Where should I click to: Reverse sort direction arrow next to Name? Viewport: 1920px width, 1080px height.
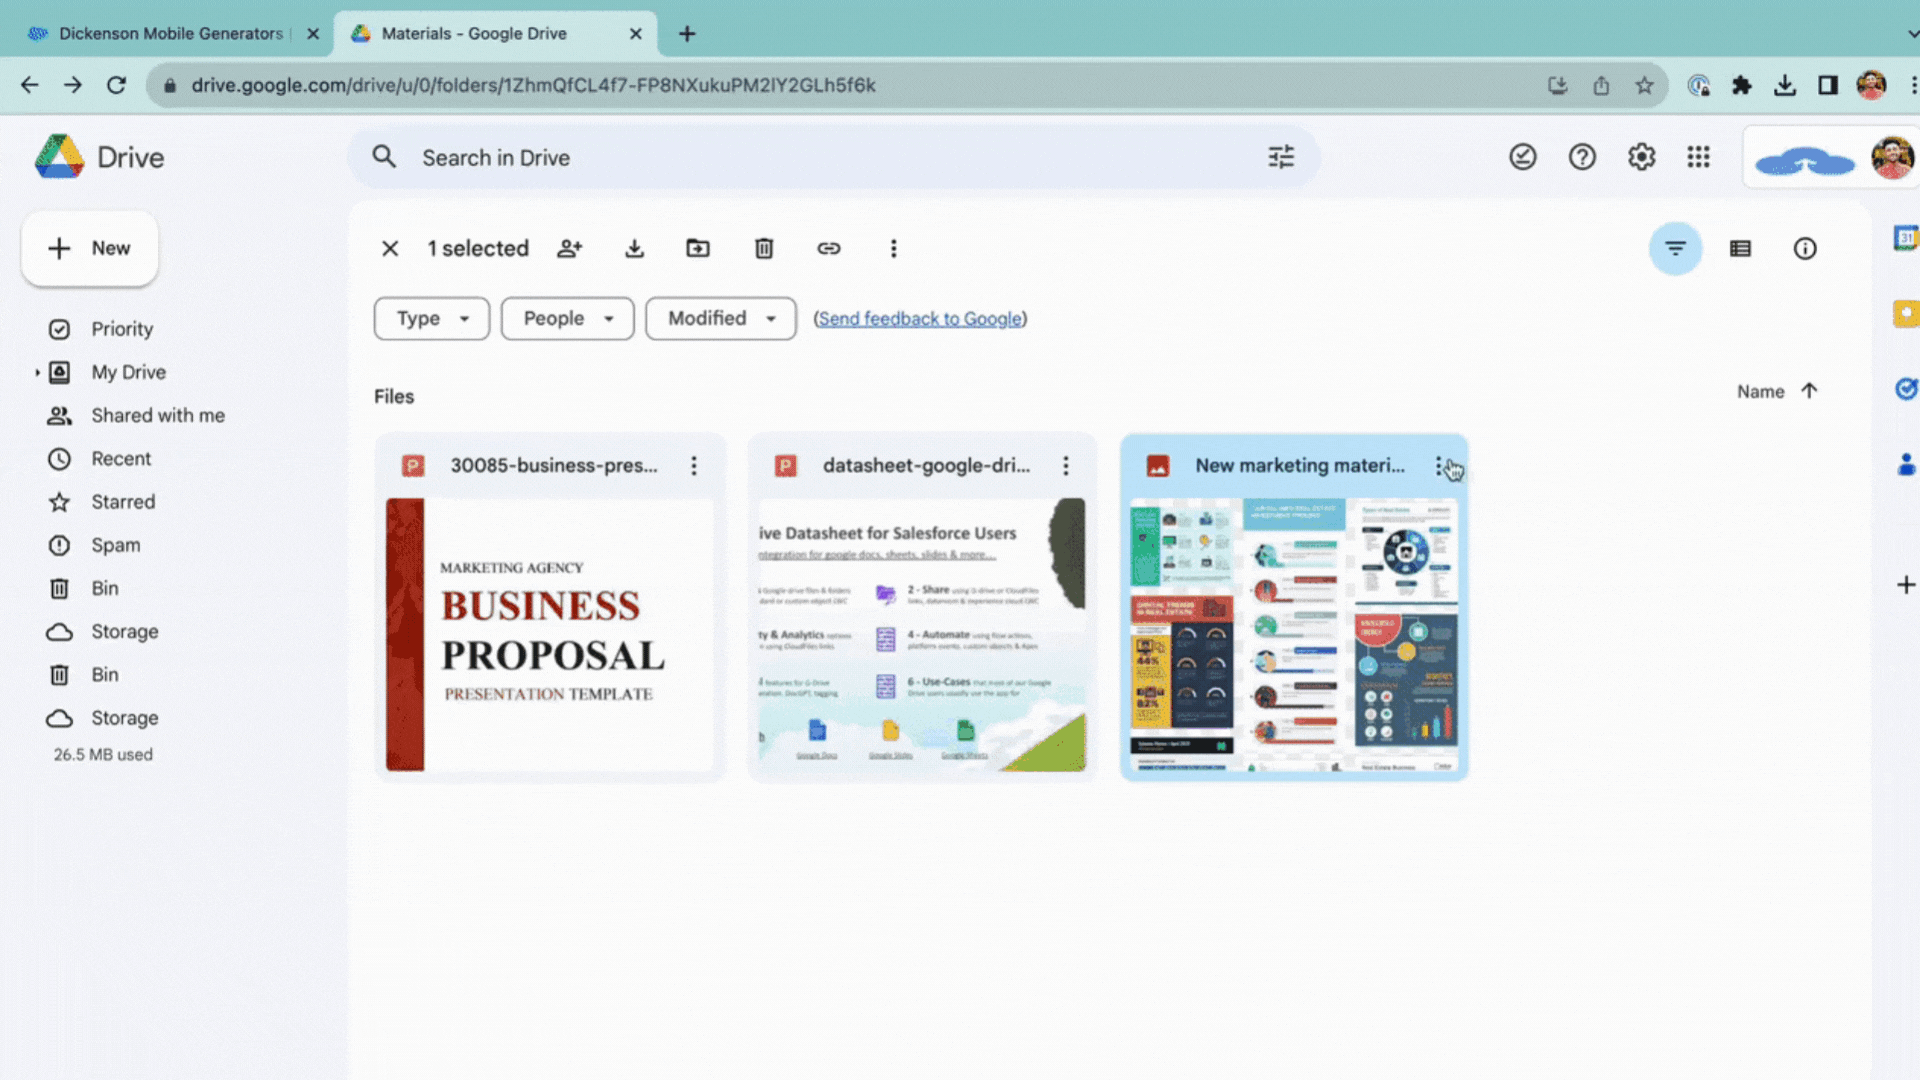pos(1809,391)
